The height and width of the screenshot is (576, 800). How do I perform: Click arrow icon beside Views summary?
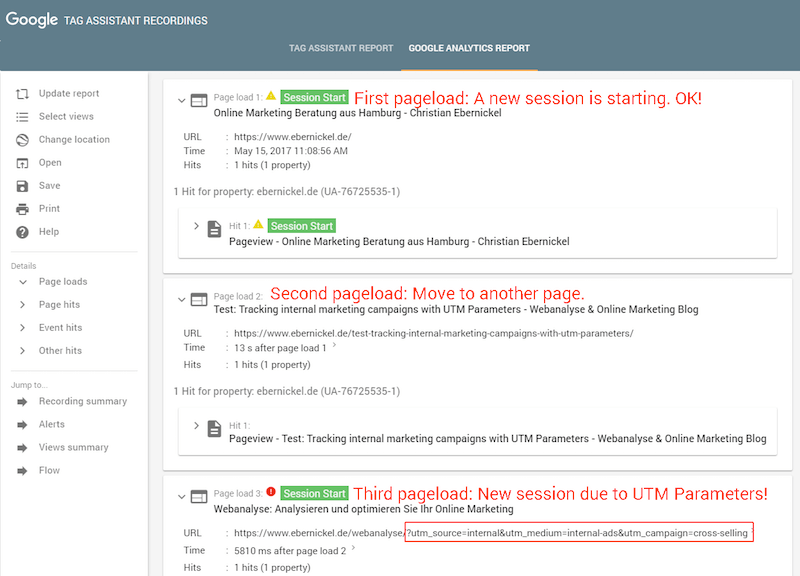point(22,447)
